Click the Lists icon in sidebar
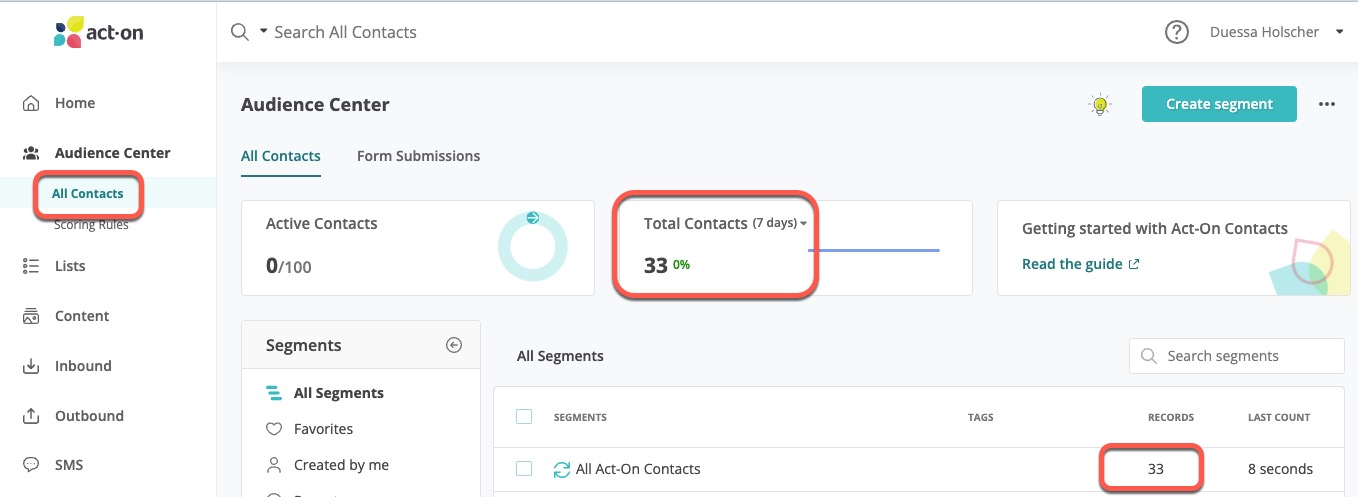Screen dimensions: 1358x497 [x=32, y=266]
